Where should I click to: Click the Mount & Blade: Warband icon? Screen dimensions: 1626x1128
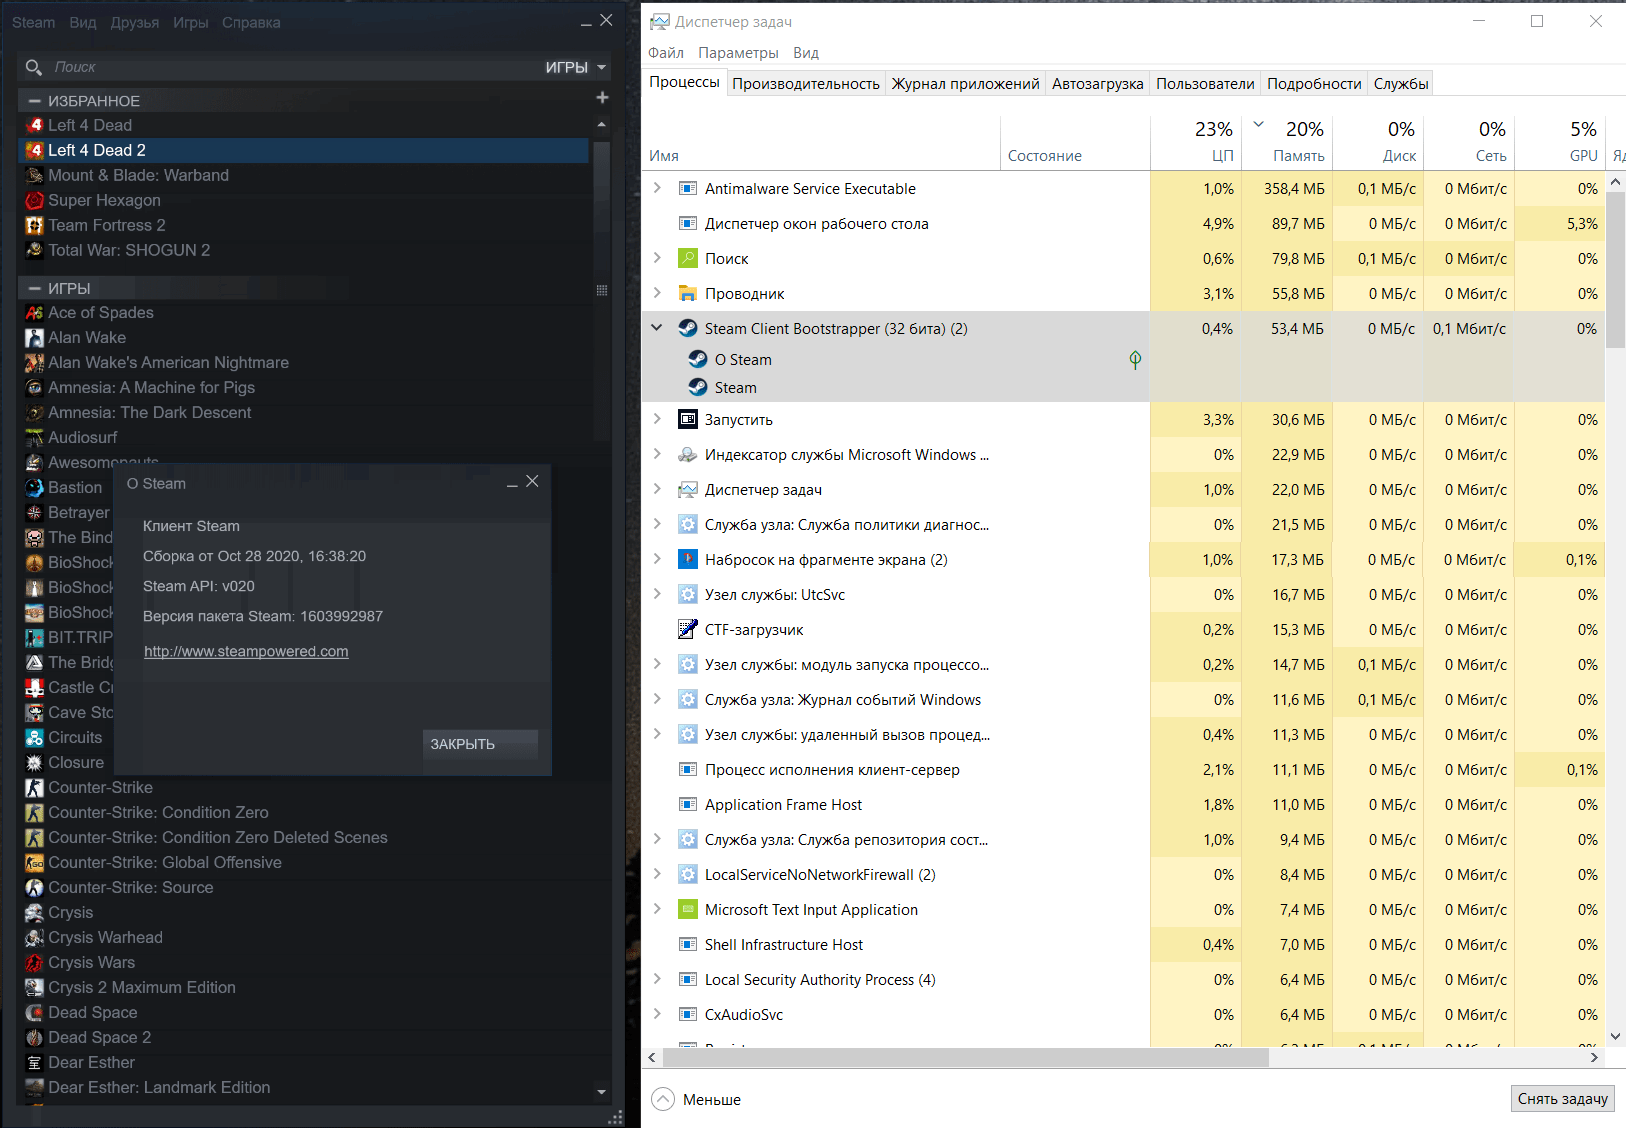click(x=35, y=175)
